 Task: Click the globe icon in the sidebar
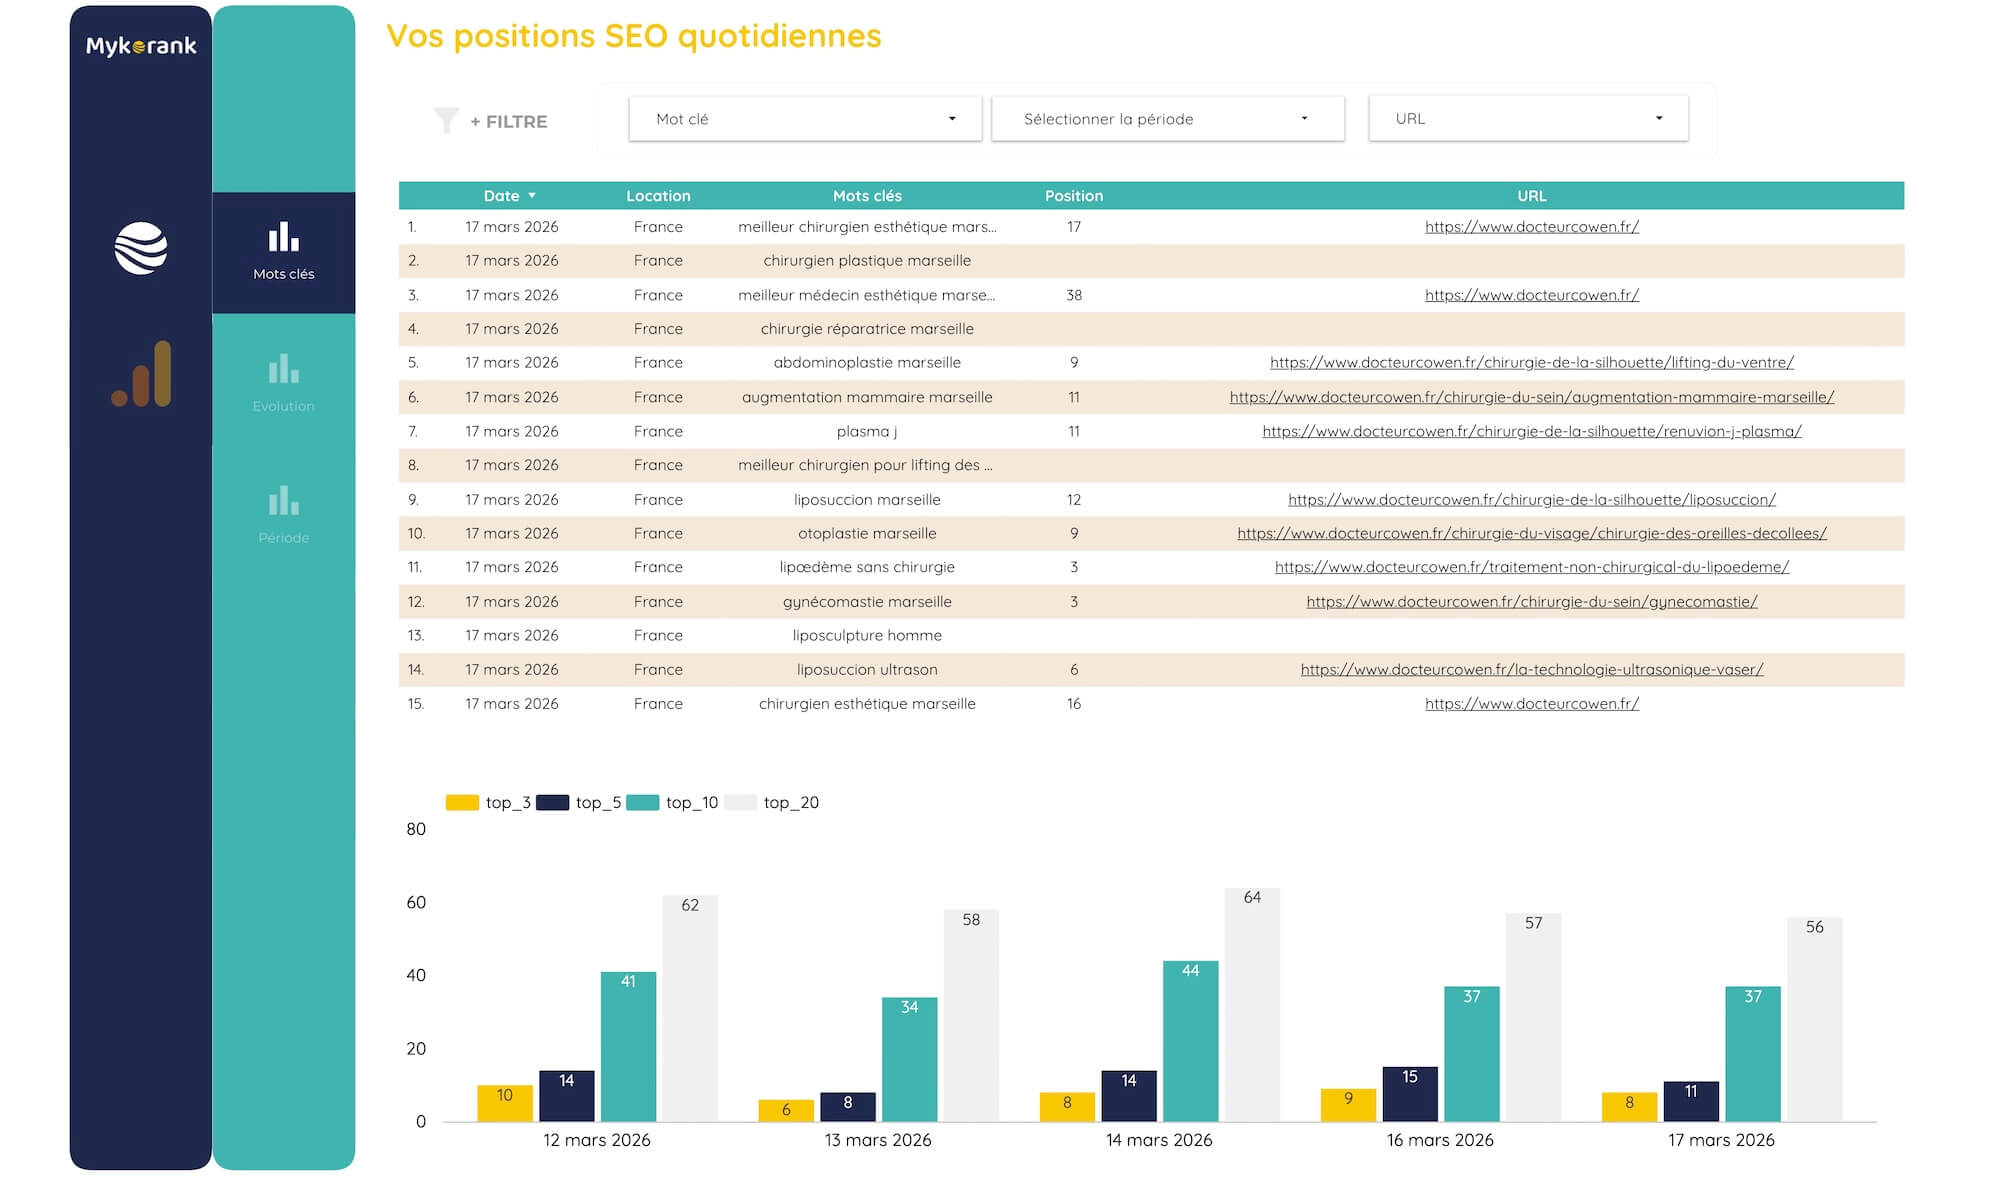pos(140,247)
